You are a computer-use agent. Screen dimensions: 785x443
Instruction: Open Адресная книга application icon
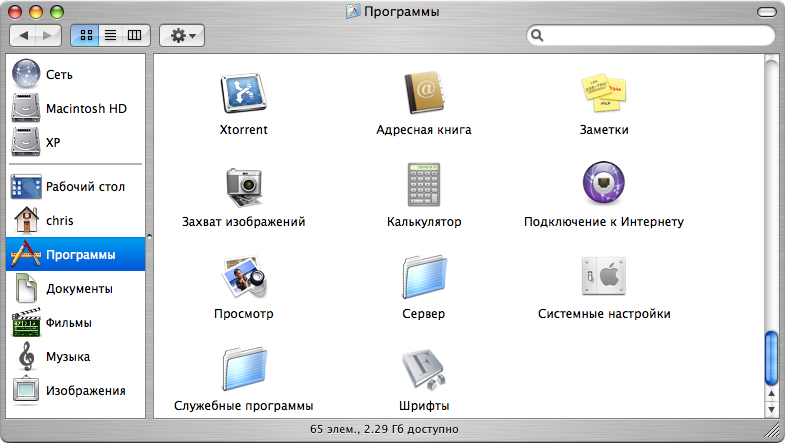click(424, 93)
